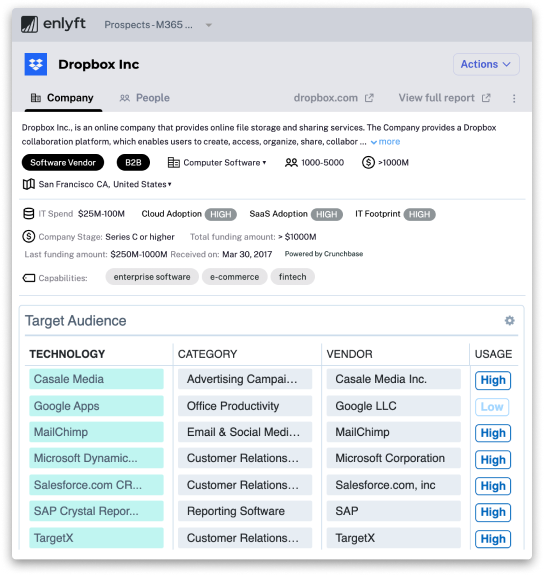Click the Microsoft Dynamic... technology cell

pyautogui.click(x=96, y=458)
